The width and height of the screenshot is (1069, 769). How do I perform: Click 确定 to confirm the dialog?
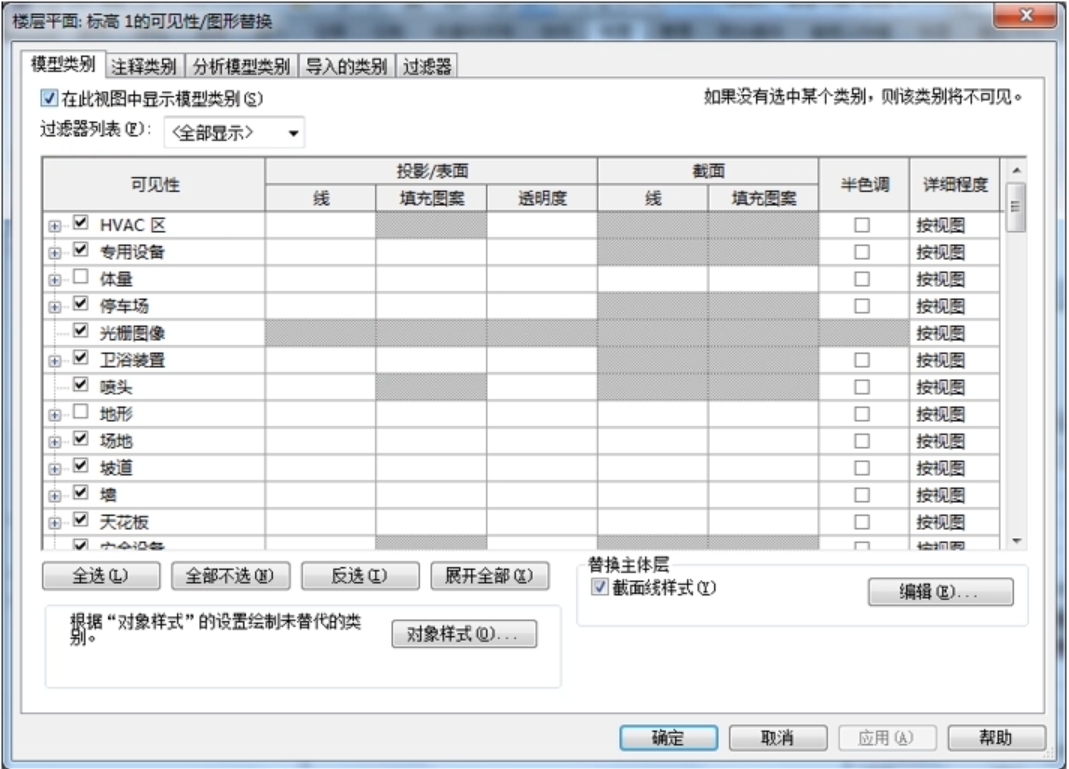click(668, 738)
